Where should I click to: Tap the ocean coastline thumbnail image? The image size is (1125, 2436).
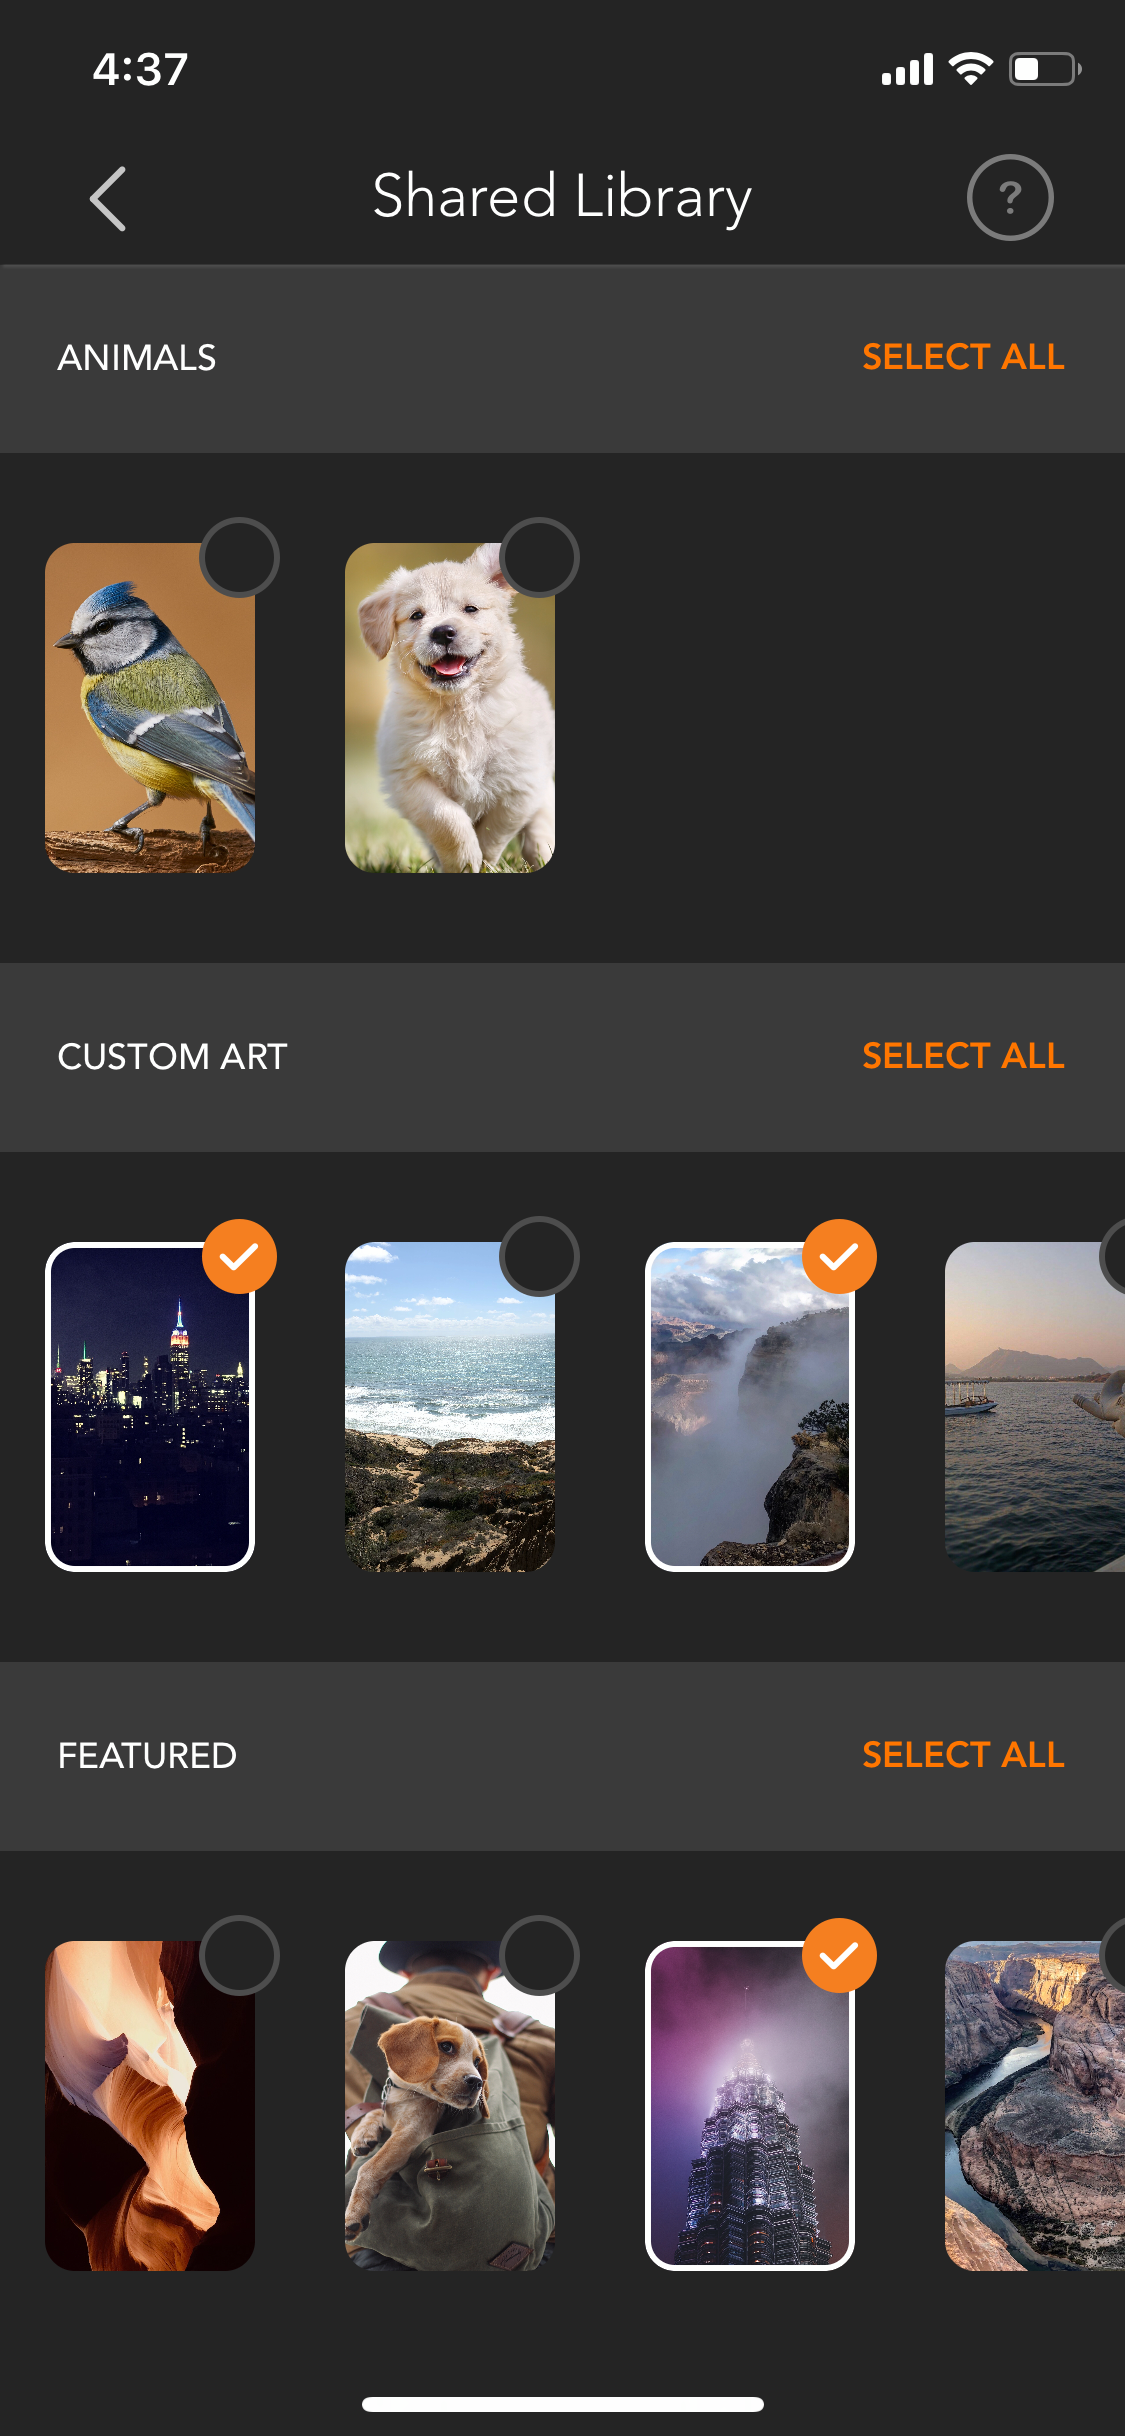pos(450,1407)
